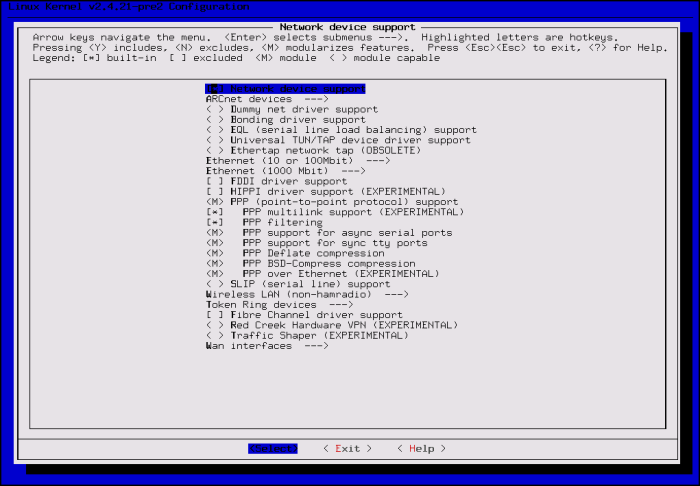Toggle the FDDI driver support checkbox

tap(214, 181)
